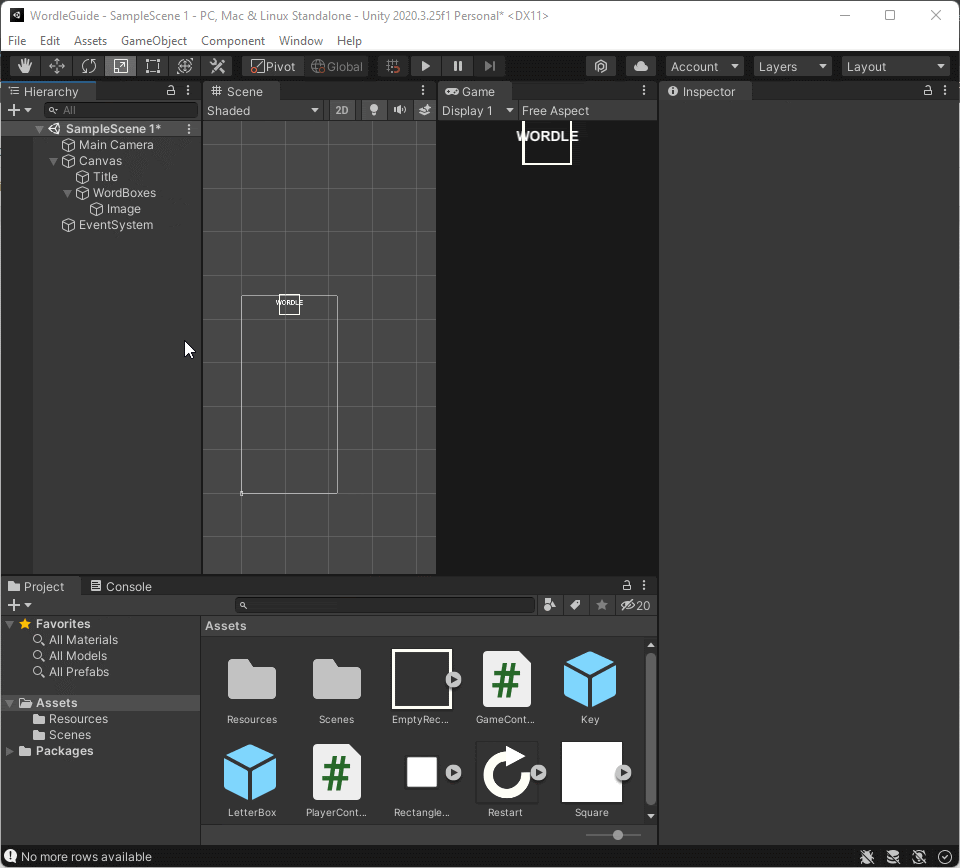
Task: Toggle scene lighting
Action: coord(373,110)
